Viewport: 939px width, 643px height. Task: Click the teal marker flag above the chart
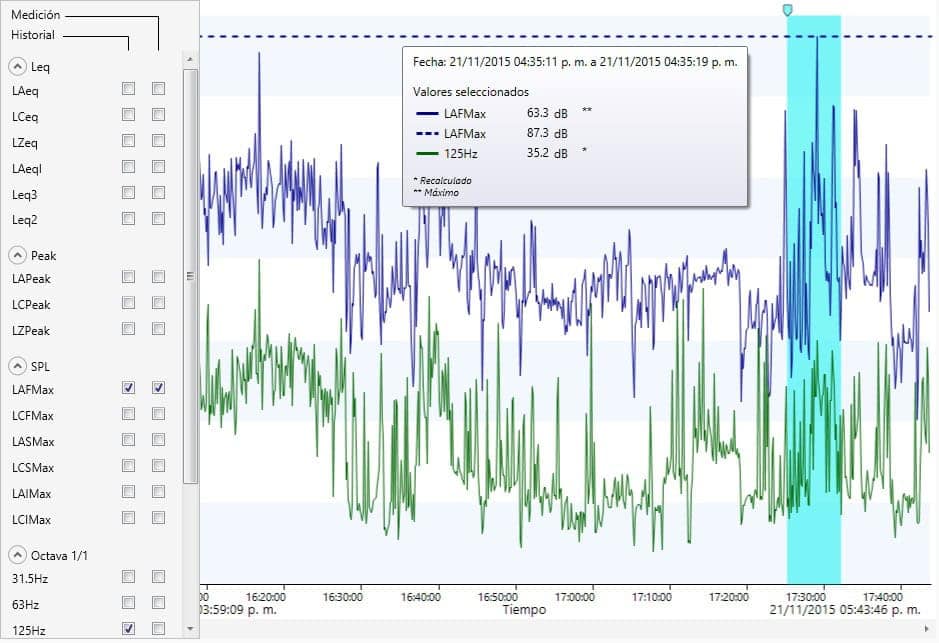[788, 9]
